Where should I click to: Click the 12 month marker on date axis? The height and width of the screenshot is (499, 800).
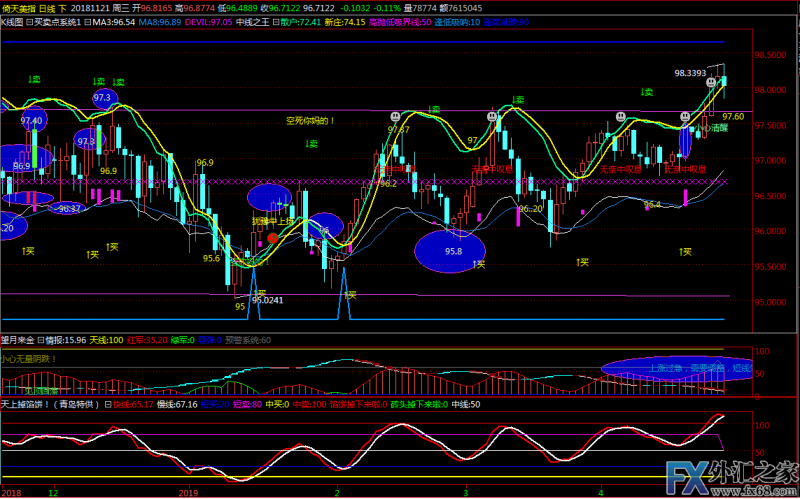(x=53, y=494)
